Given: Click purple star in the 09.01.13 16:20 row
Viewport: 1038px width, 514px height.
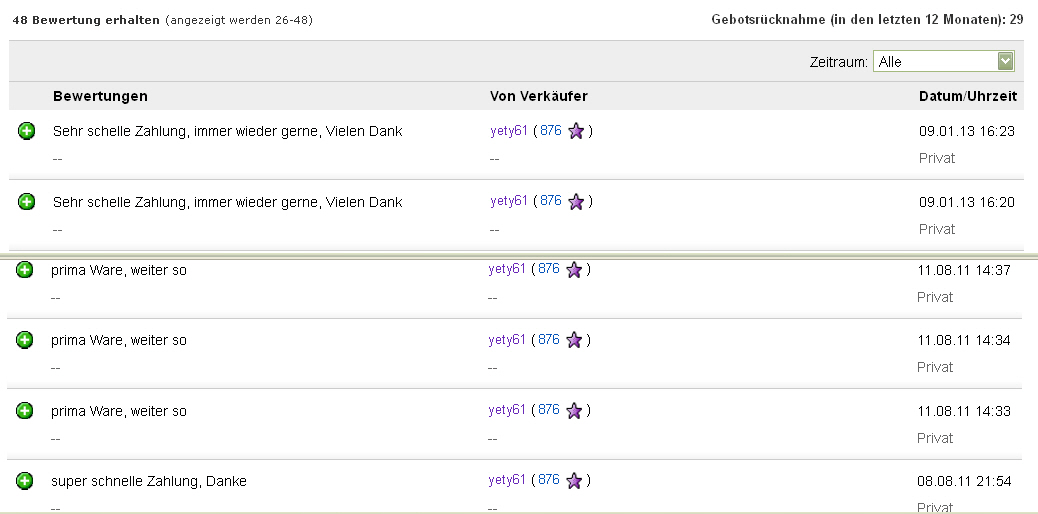Looking at the screenshot, I should coord(576,202).
